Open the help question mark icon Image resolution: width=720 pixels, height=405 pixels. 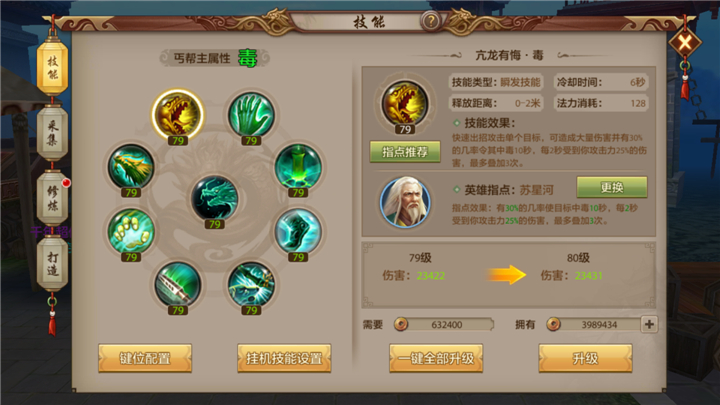click(x=431, y=21)
